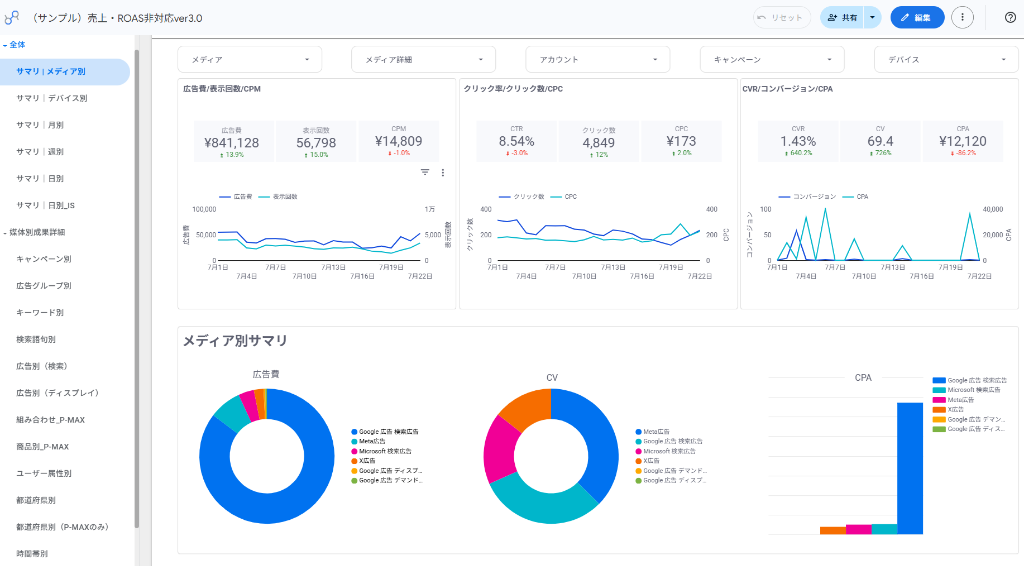Click the CPC ¥173 scorecard
The image size is (1024, 566).
tap(681, 141)
